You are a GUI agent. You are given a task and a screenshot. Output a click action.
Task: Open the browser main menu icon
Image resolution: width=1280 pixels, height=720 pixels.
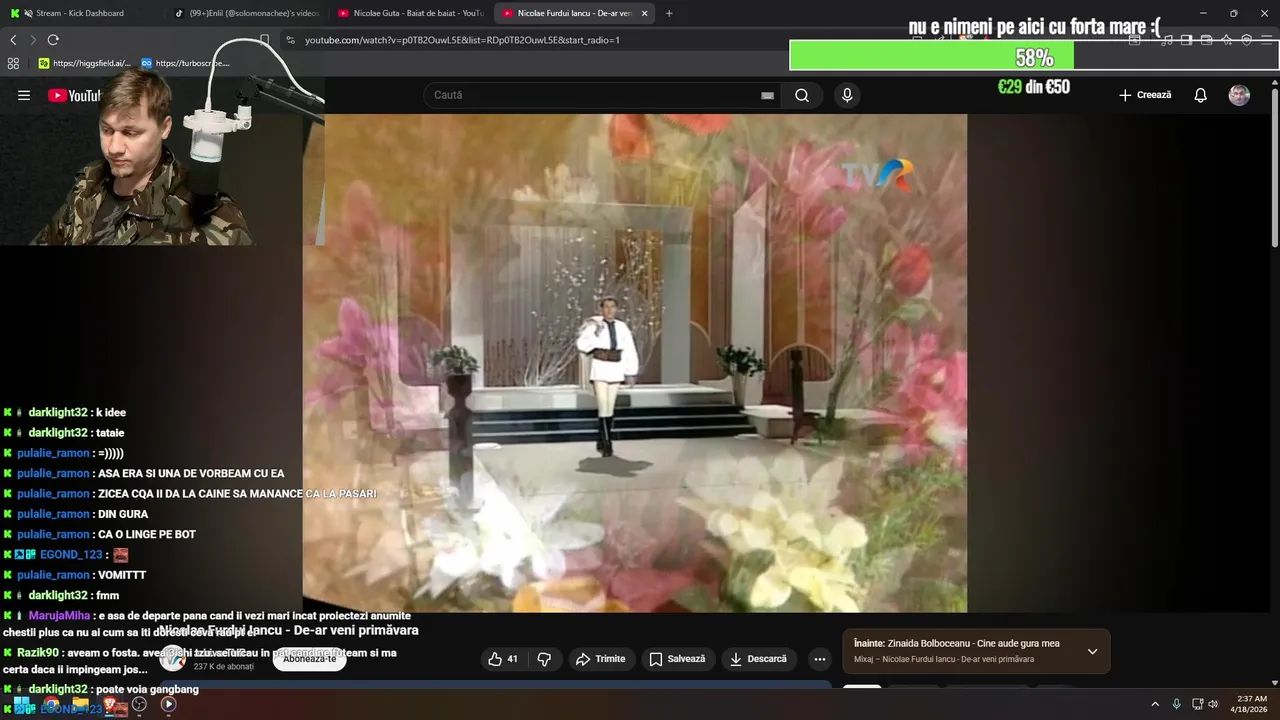point(1266,40)
